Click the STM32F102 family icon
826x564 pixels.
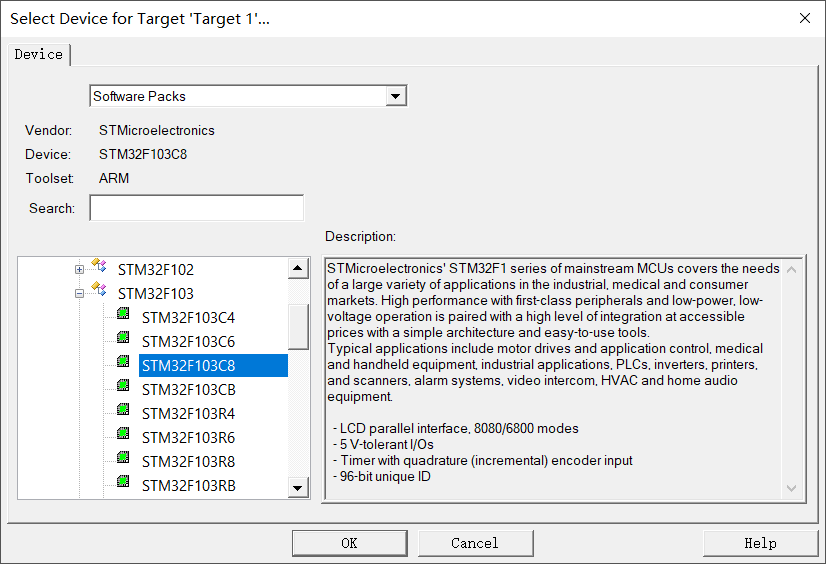(x=99, y=264)
